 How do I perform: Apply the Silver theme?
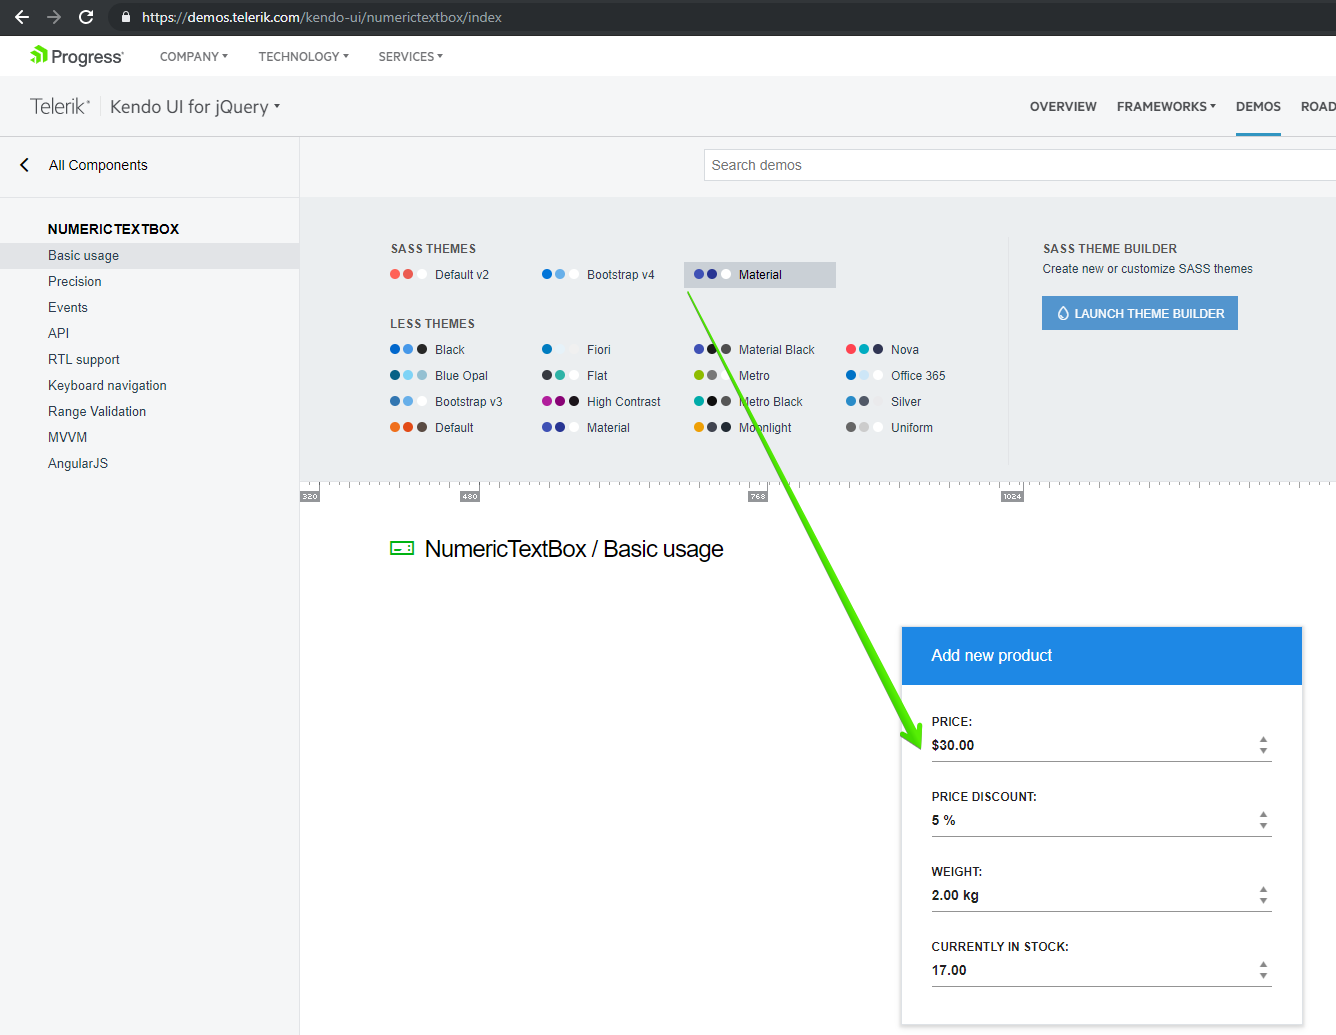[x=884, y=402]
